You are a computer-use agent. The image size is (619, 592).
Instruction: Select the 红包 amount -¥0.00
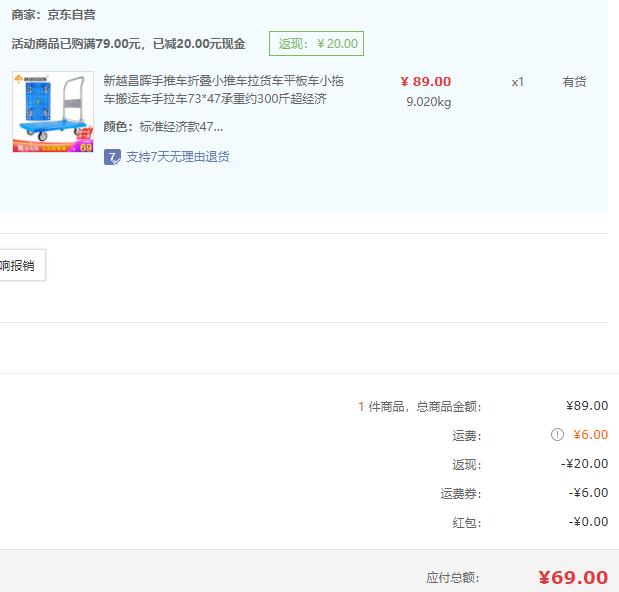coord(588,522)
